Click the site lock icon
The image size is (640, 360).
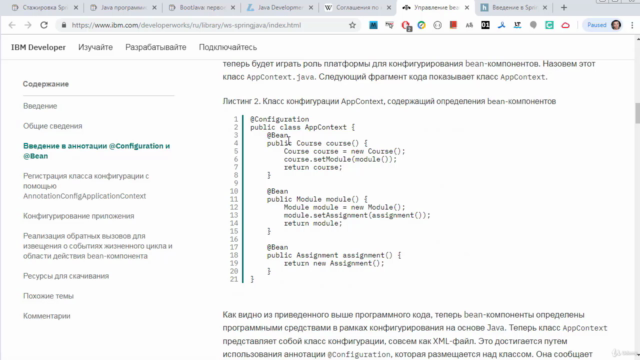click(x=64, y=25)
